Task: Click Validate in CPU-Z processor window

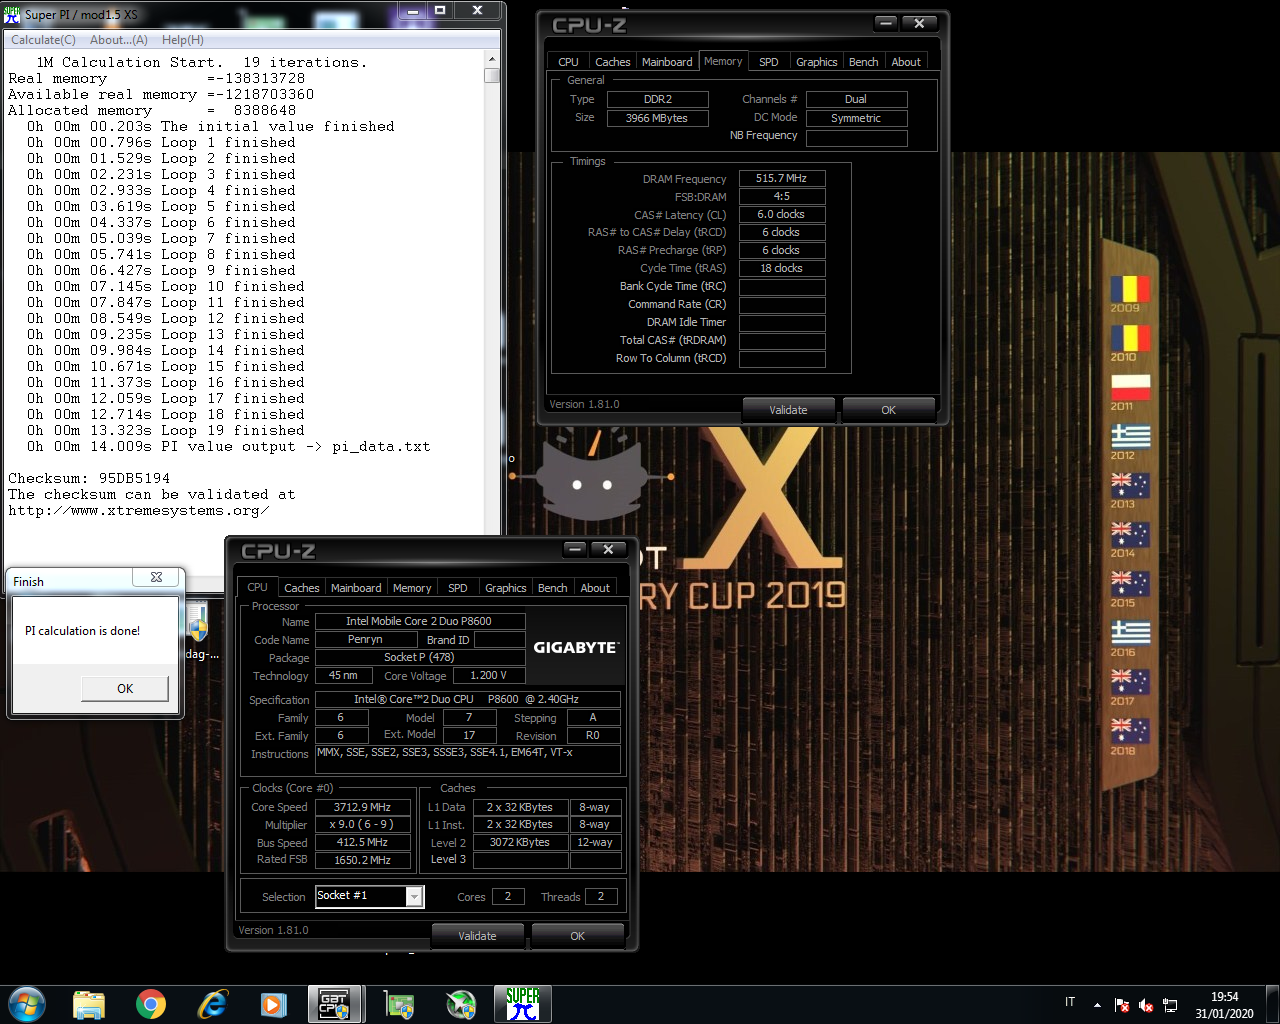Action: pyautogui.click(x=477, y=936)
